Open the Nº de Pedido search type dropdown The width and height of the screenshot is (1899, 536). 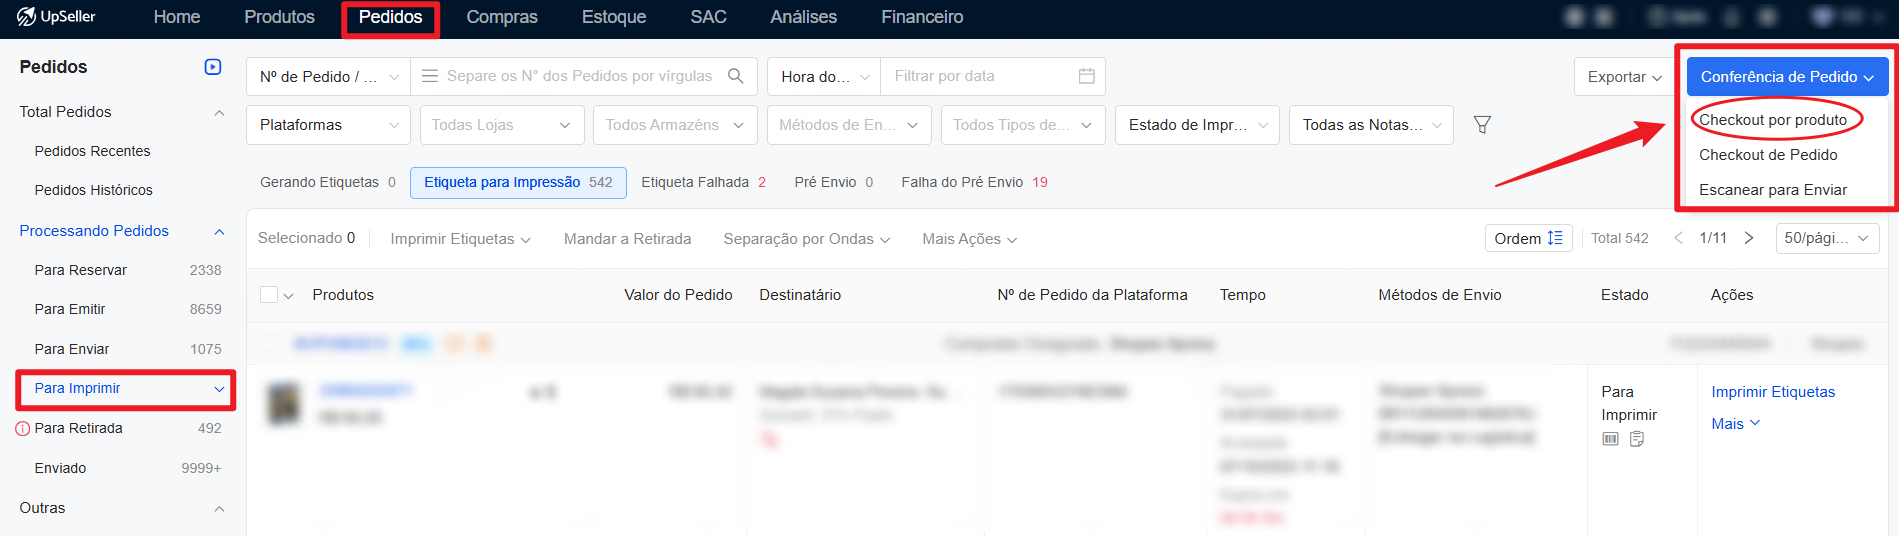click(328, 76)
